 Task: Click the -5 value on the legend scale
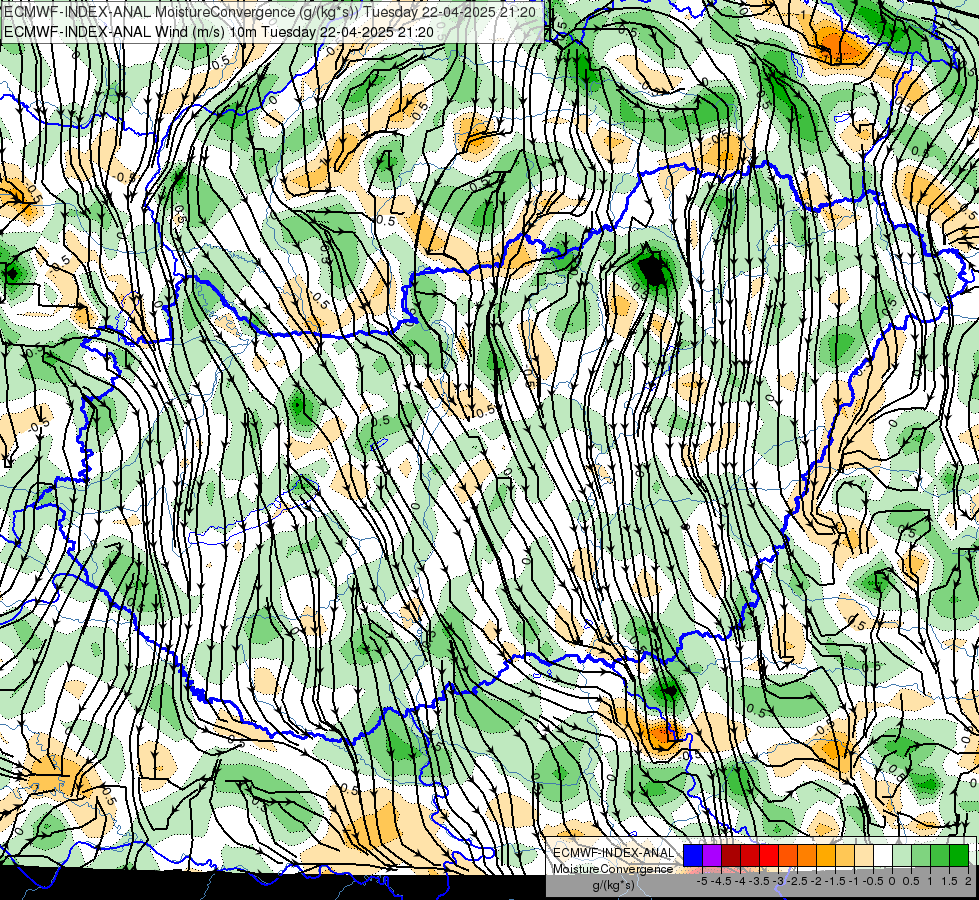(702, 881)
